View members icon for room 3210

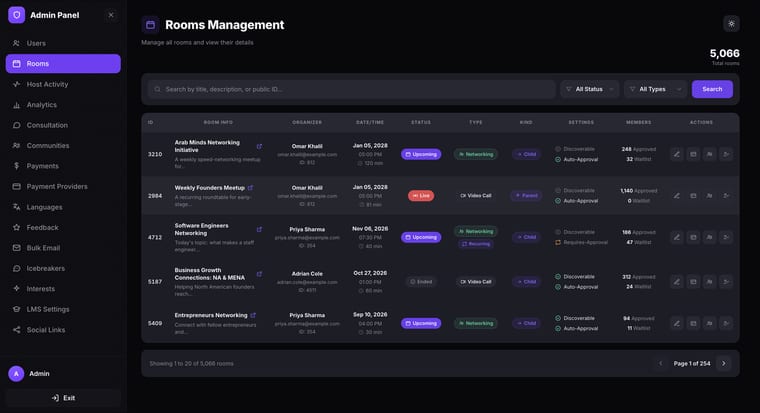tap(710, 154)
